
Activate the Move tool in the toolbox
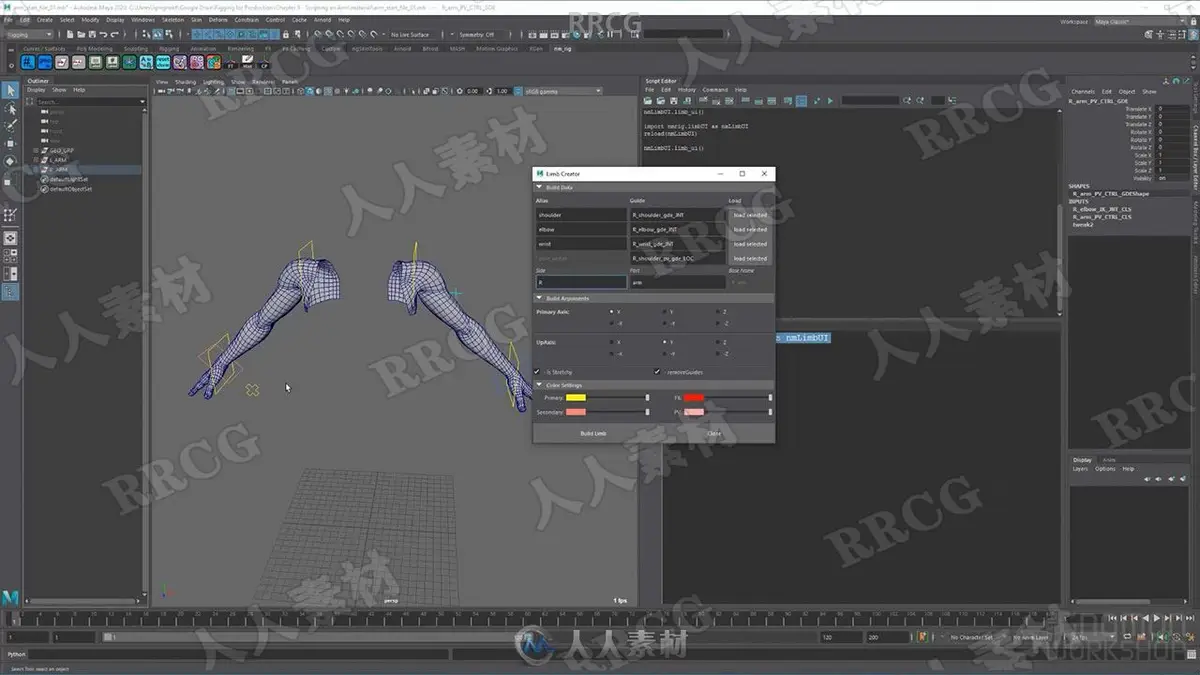tap(10, 143)
